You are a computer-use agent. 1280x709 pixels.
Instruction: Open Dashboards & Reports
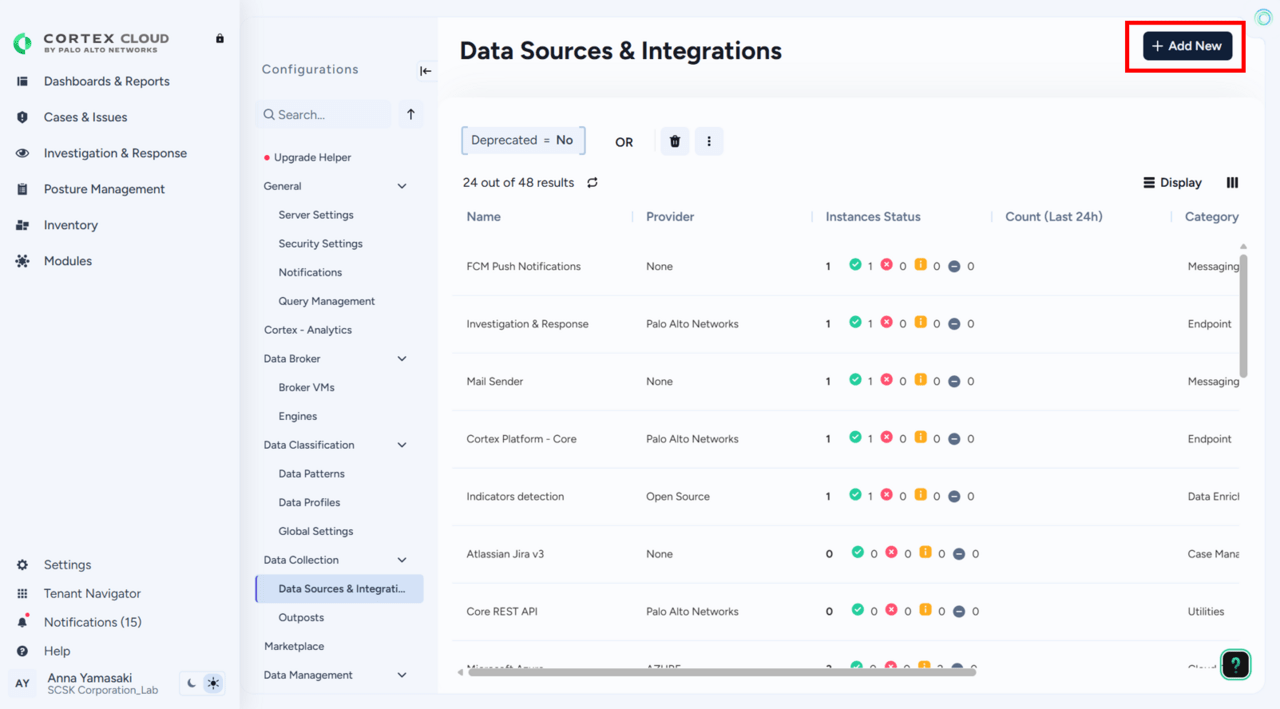point(106,81)
